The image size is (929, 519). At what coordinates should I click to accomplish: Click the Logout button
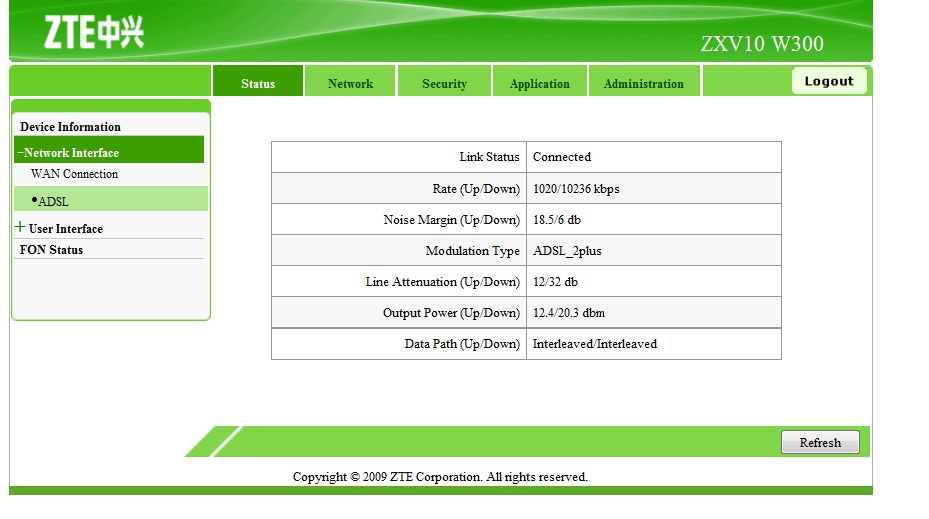[829, 81]
